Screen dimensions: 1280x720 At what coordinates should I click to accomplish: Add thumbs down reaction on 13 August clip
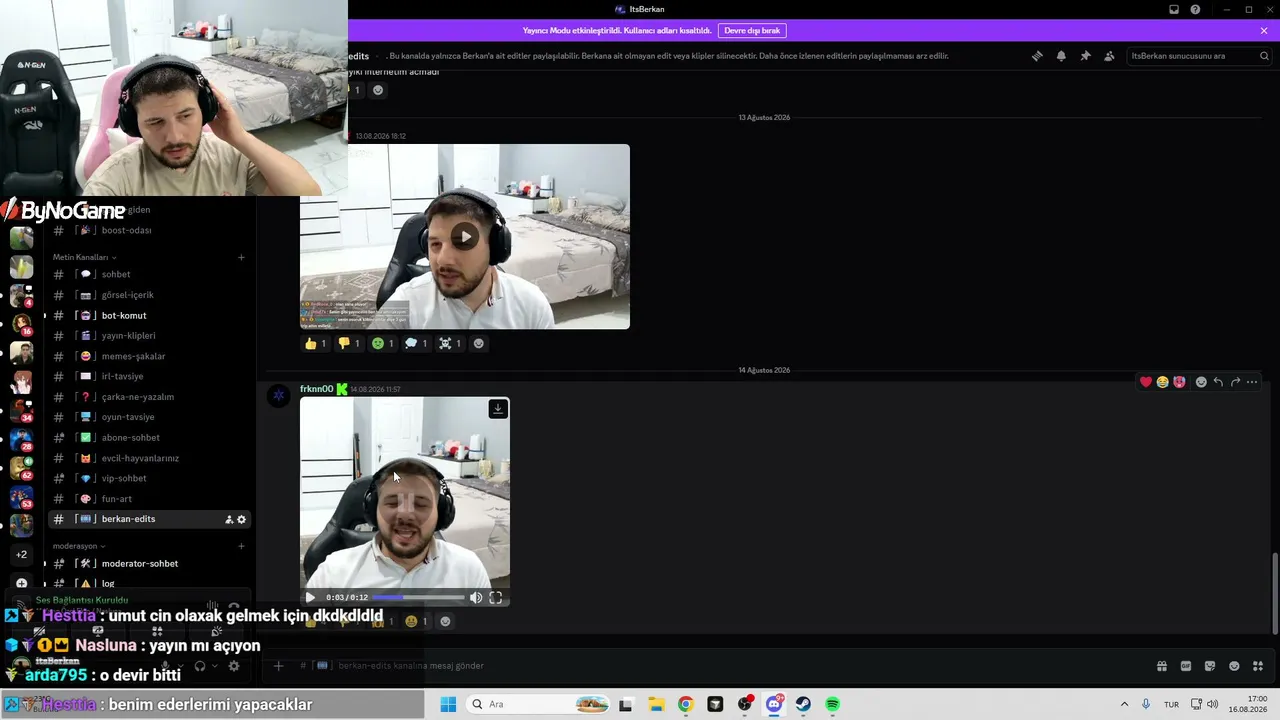349,343
